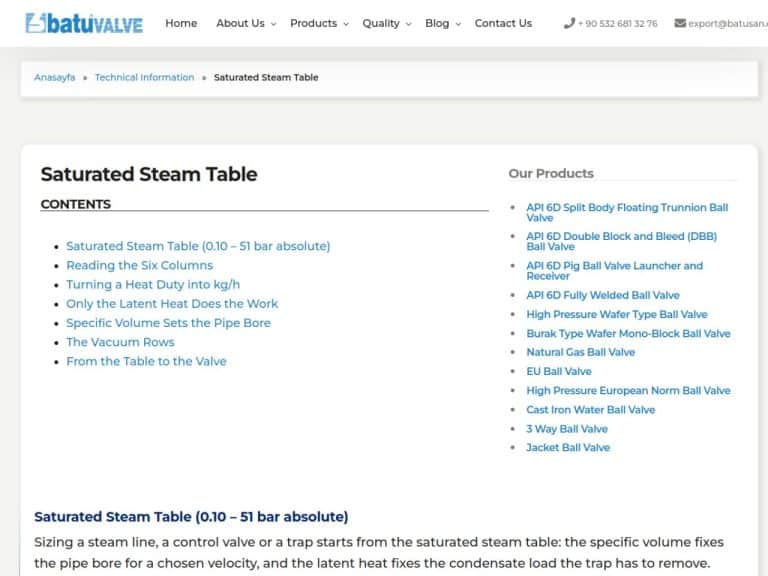
Task: Click the Our Products sidebar heading
Action: [551, 173]
